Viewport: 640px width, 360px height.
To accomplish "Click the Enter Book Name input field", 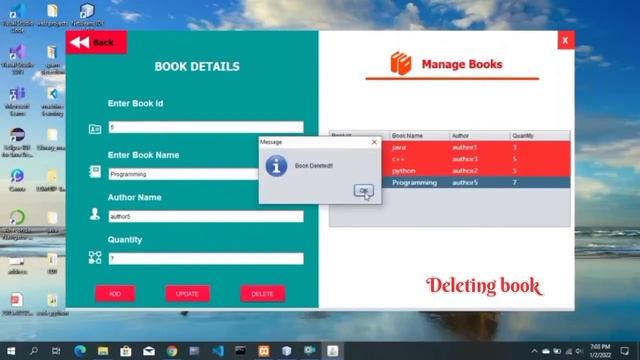I will click(x=184, y=174).
